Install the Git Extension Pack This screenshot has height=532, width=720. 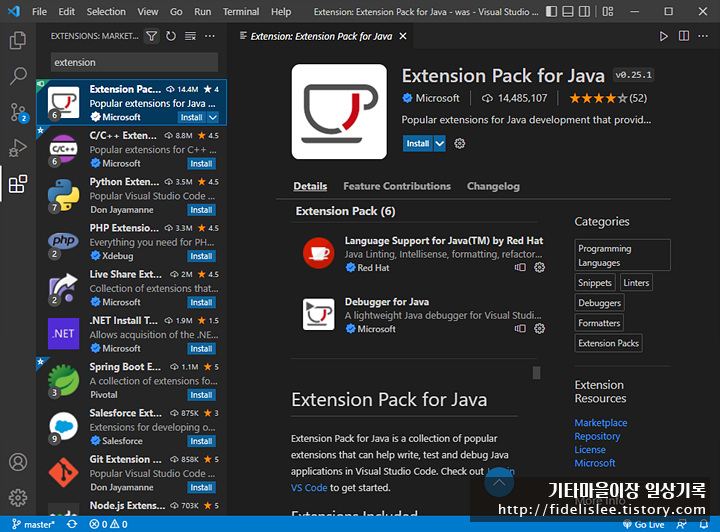coord(201,487)
